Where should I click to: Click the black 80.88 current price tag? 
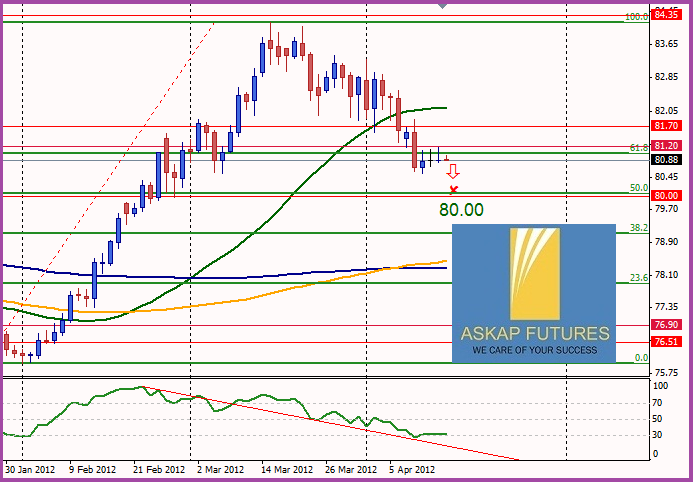click(666, 159)
